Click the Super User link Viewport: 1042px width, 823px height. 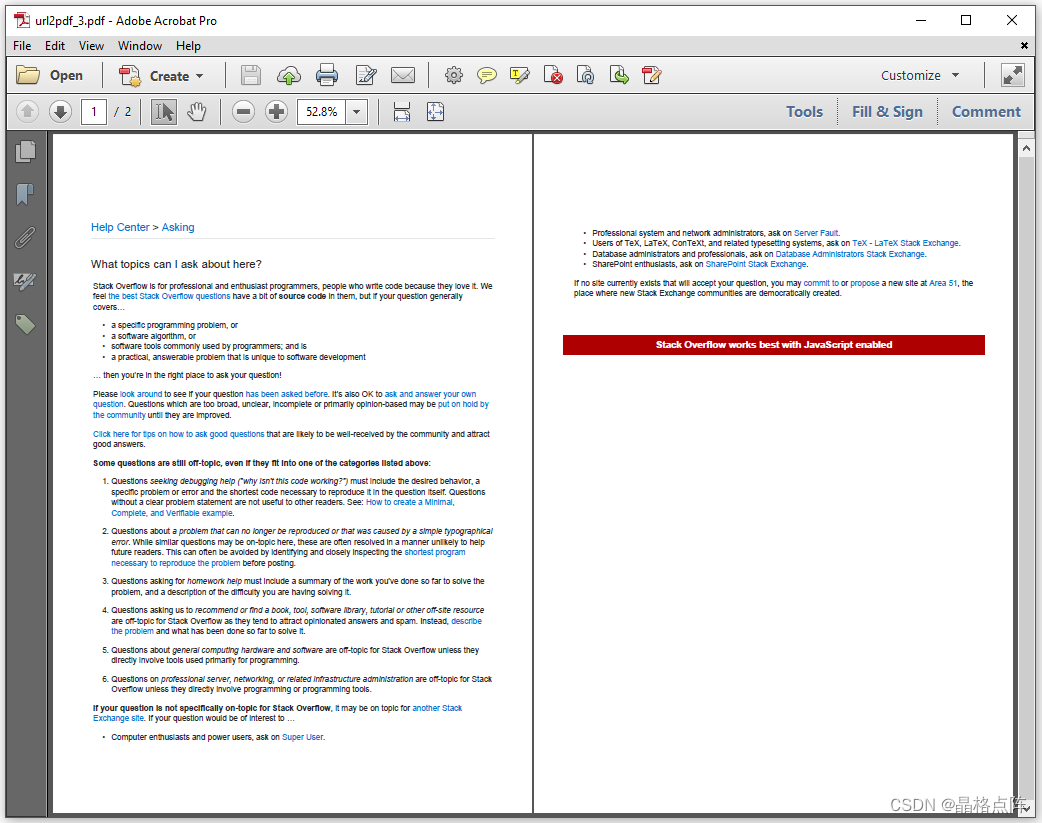302,737
